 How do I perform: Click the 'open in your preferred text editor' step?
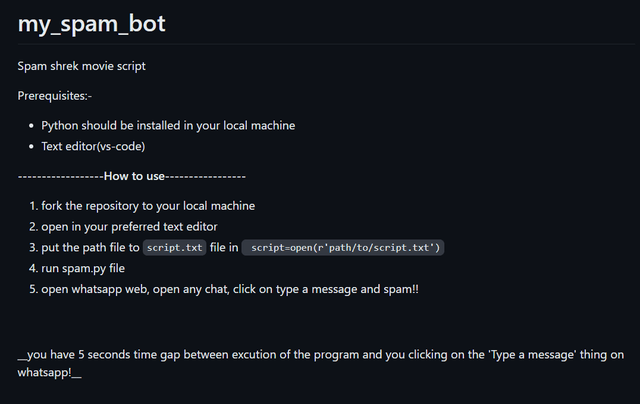click(129, 227)
